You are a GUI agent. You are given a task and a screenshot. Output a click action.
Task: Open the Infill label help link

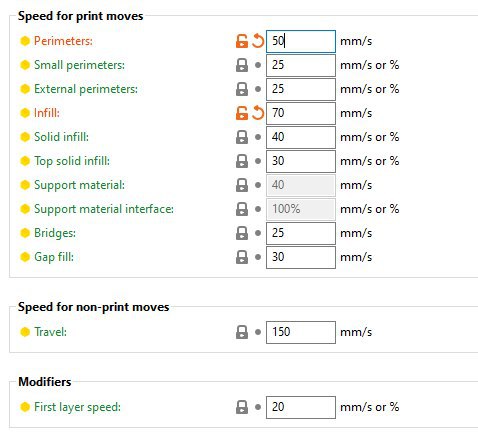(x=47, y=113)
